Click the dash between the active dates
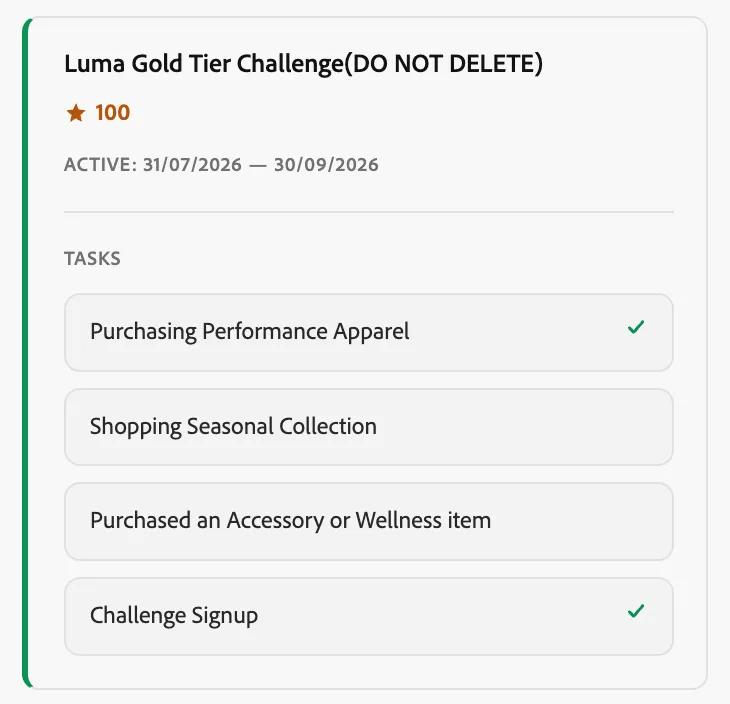Screen dimensions: 730x704 (x=258, y=165)
